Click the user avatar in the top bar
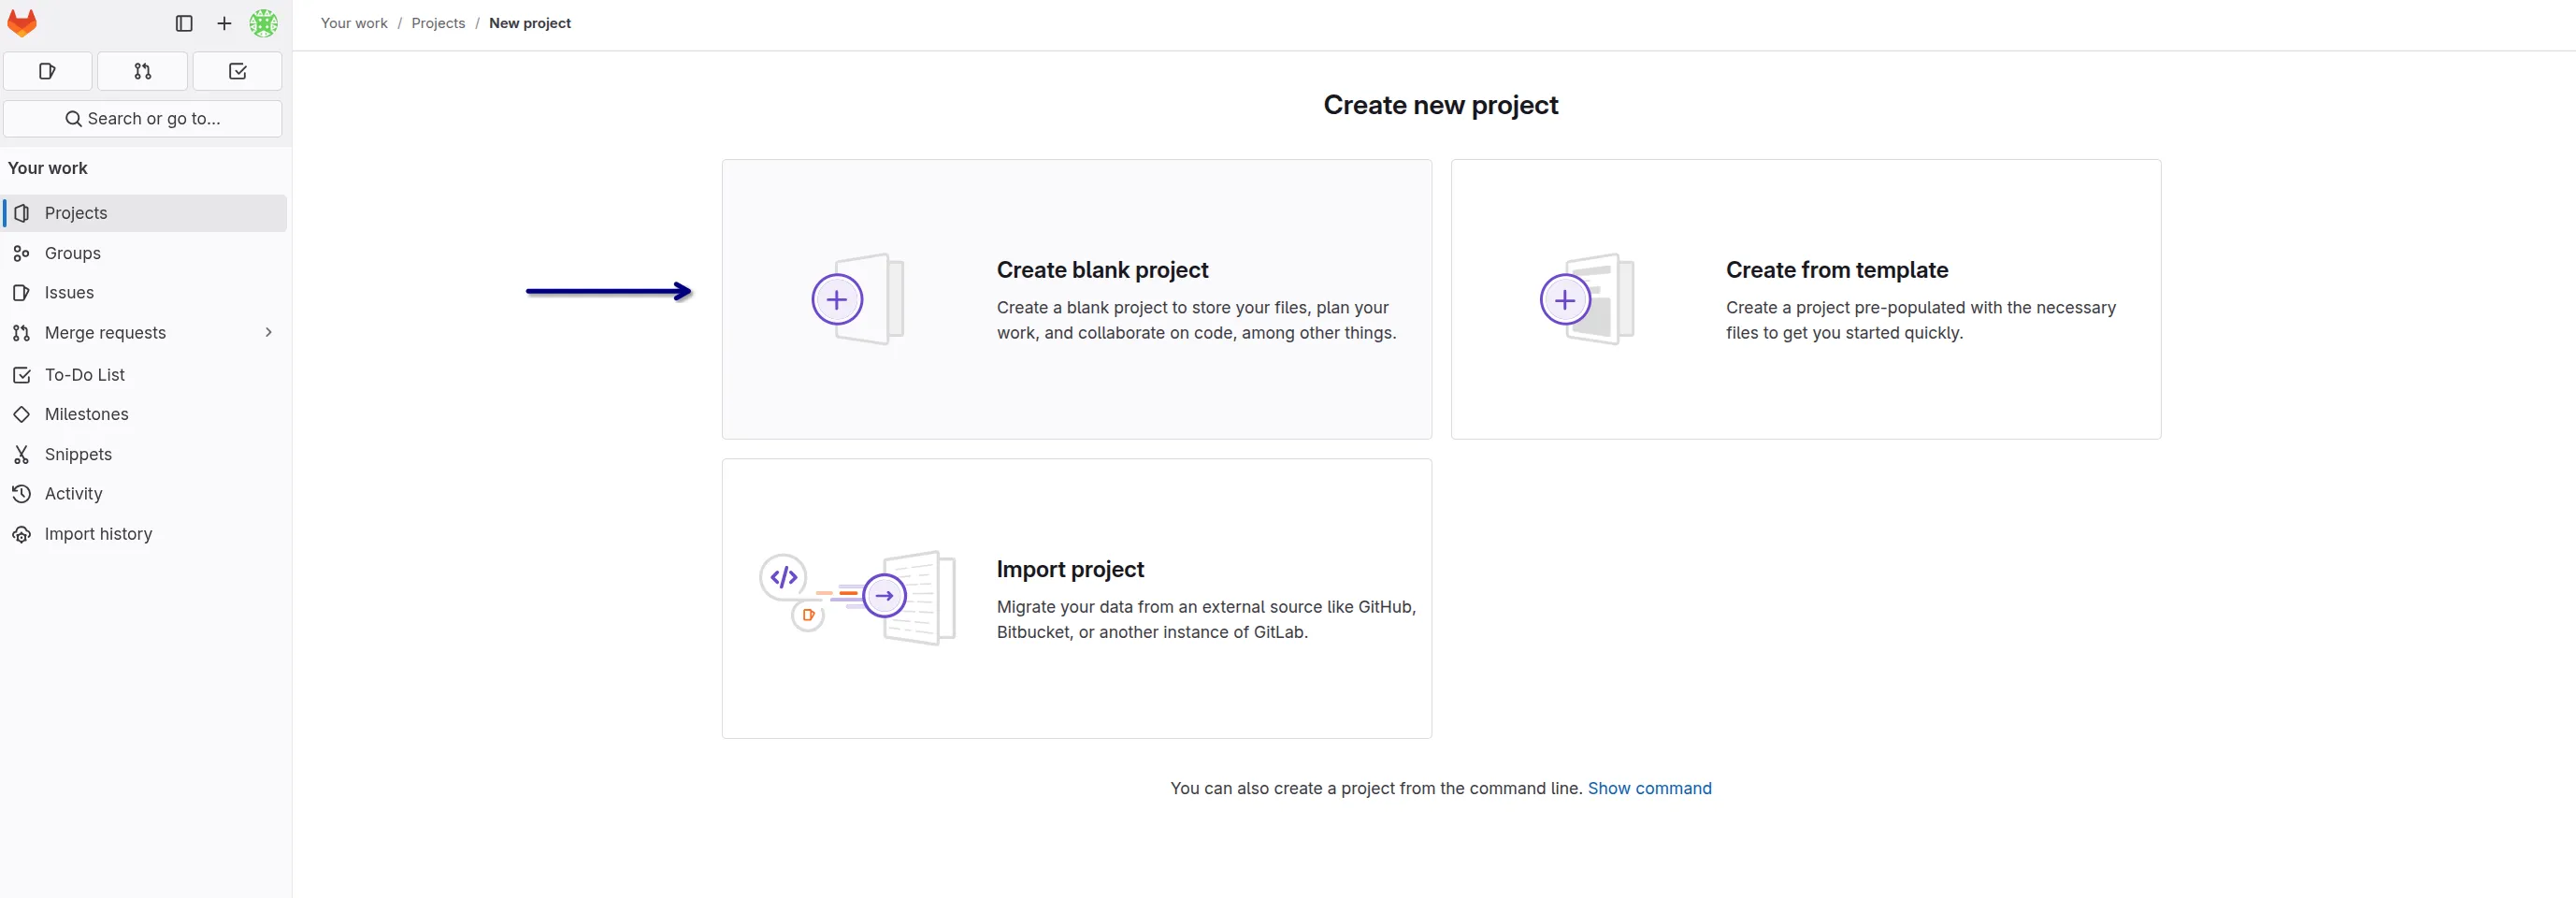 263,23
